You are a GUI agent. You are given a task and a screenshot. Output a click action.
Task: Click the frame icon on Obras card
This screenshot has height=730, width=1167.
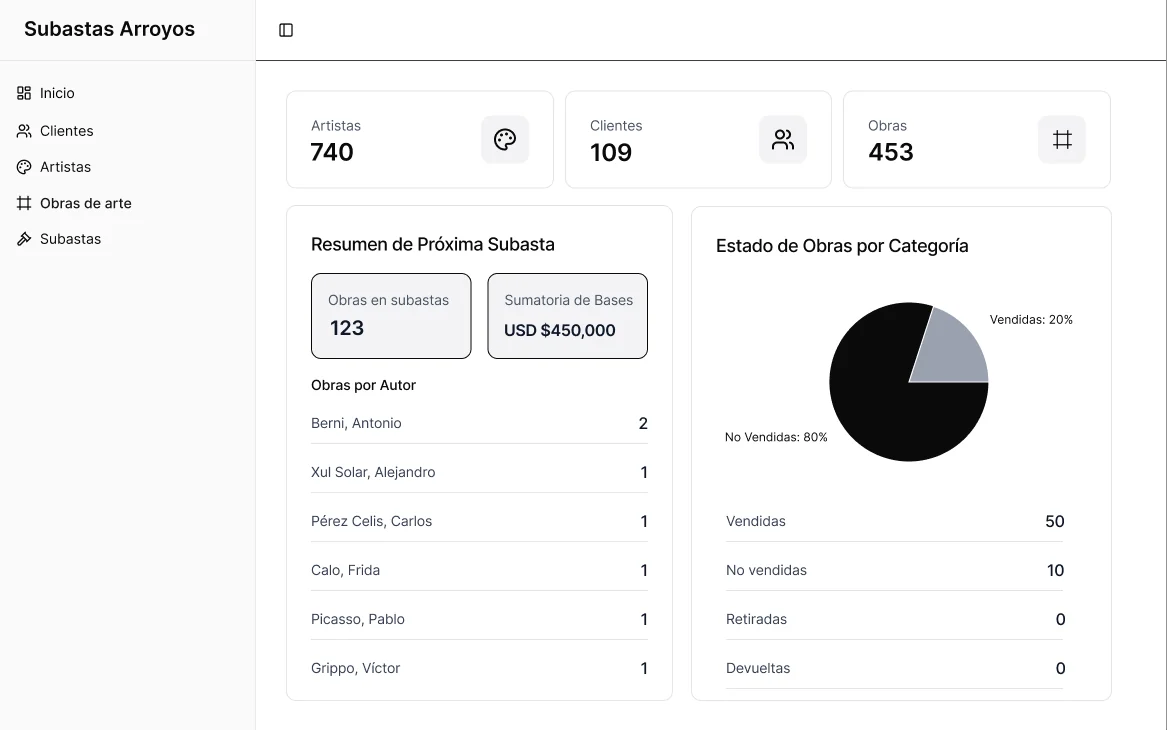1062,139
